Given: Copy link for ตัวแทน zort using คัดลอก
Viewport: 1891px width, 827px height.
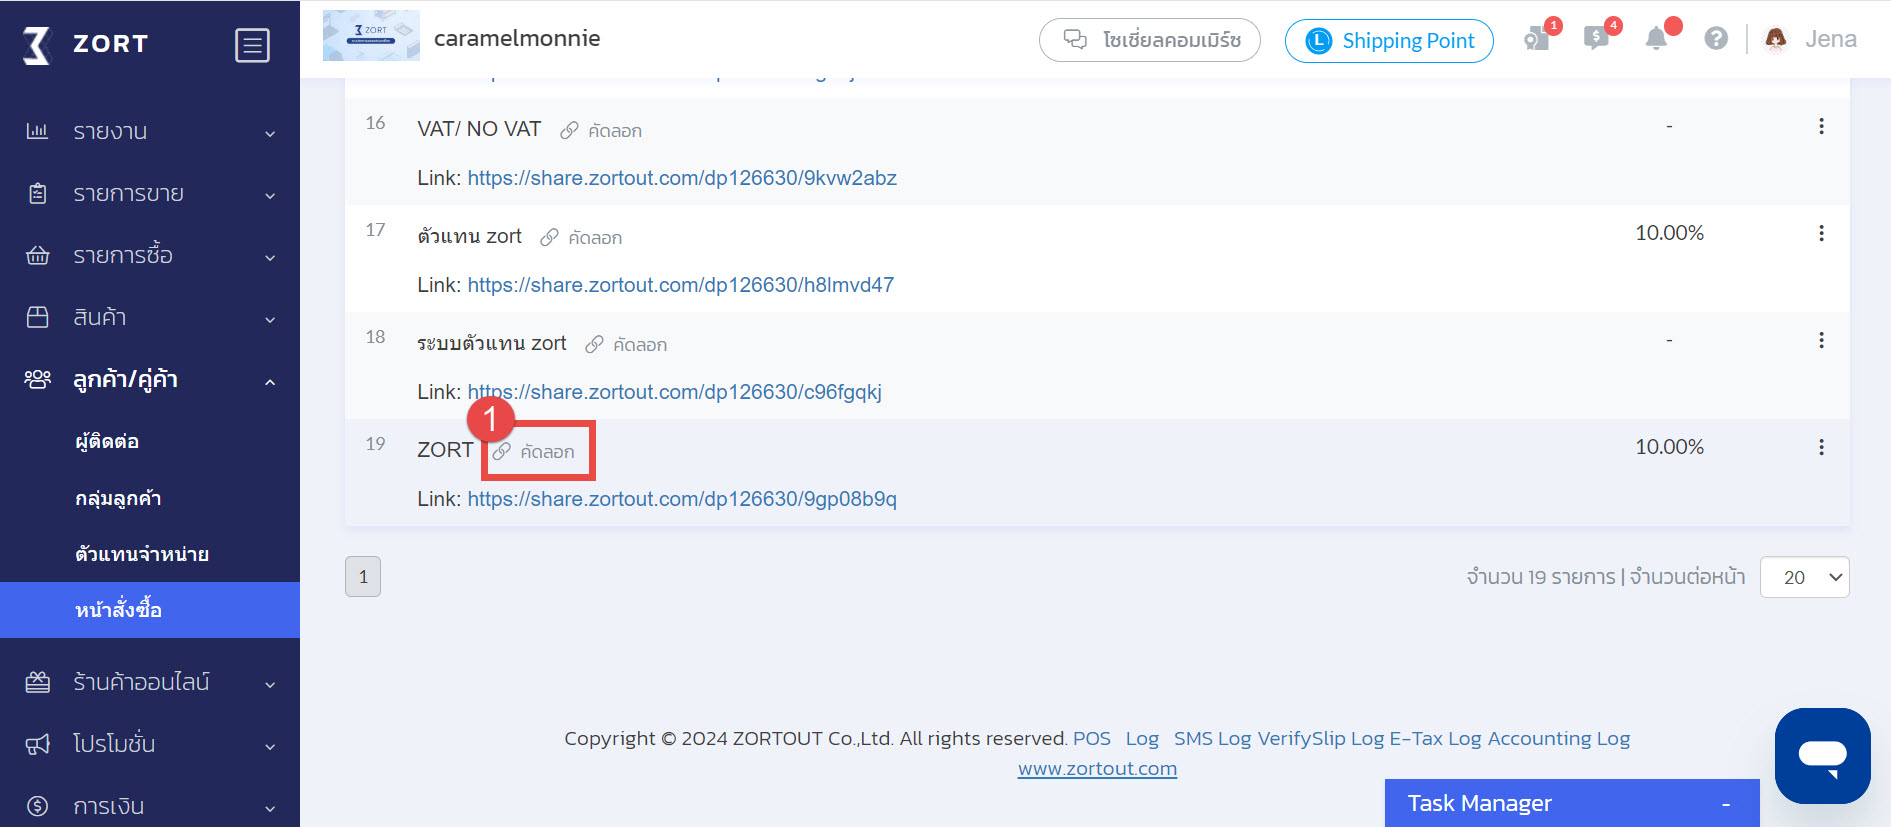Looking at the screenshot, I should pos(595,238).
